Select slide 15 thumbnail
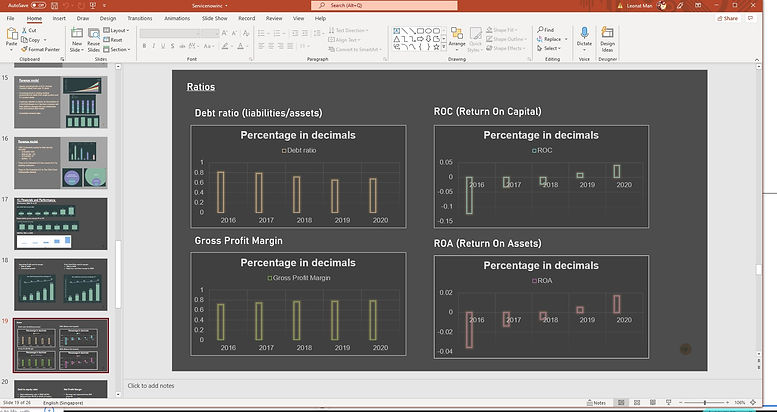777x412 pixels. pyautogui.click(x=60, y=102)
